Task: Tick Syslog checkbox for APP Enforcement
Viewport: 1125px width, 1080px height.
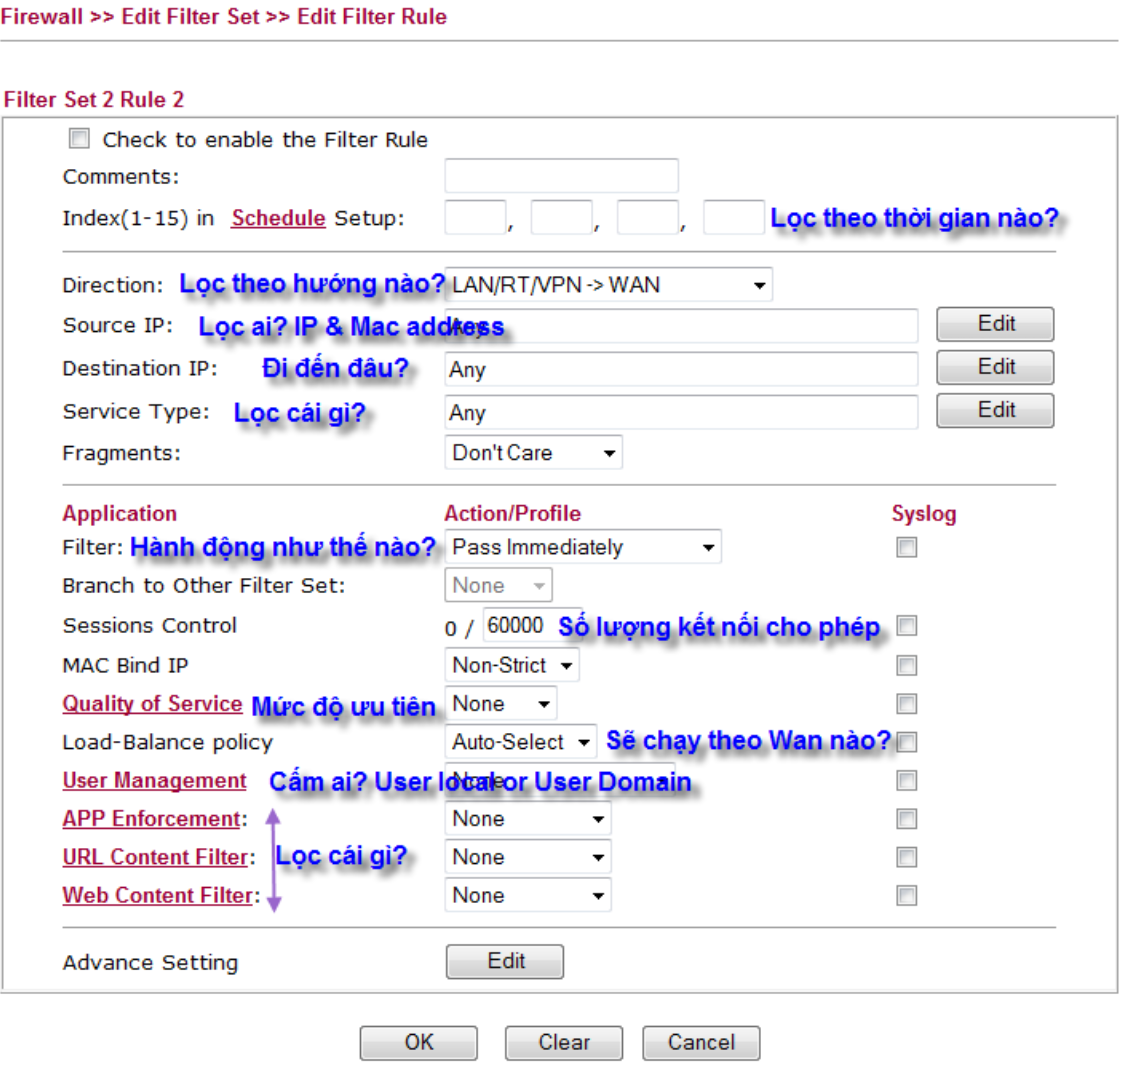Action: tap(906, 819)
